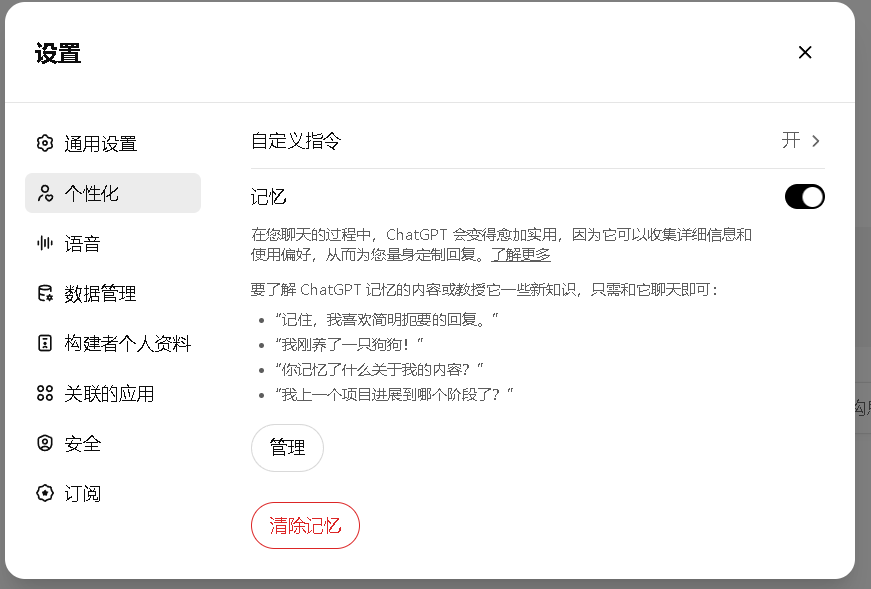Select the profile card icon for 构建者个人资料

(44, 343)
